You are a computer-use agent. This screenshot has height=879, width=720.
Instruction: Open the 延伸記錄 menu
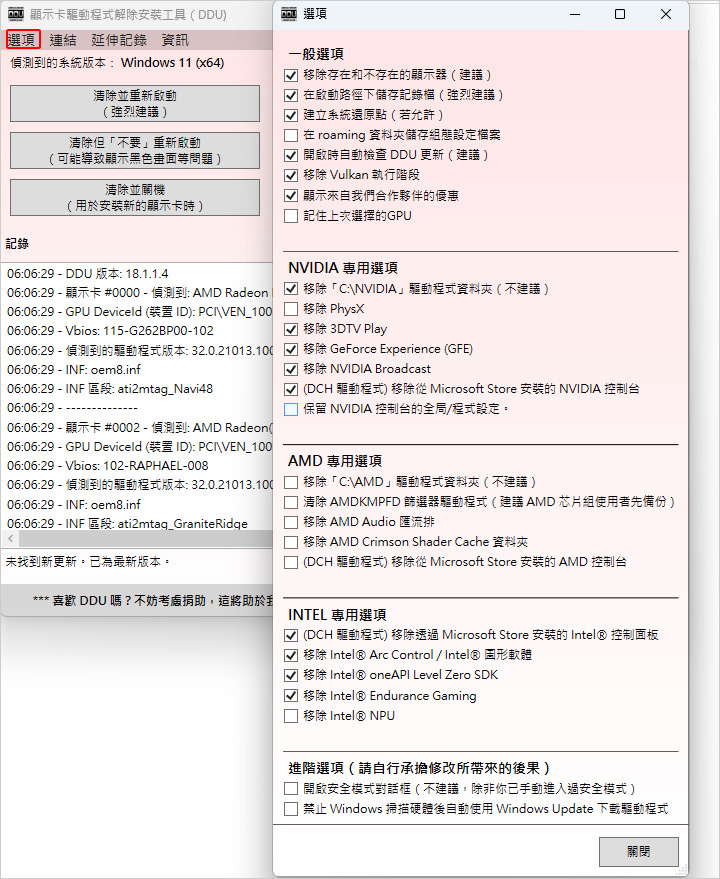point(119,40)
